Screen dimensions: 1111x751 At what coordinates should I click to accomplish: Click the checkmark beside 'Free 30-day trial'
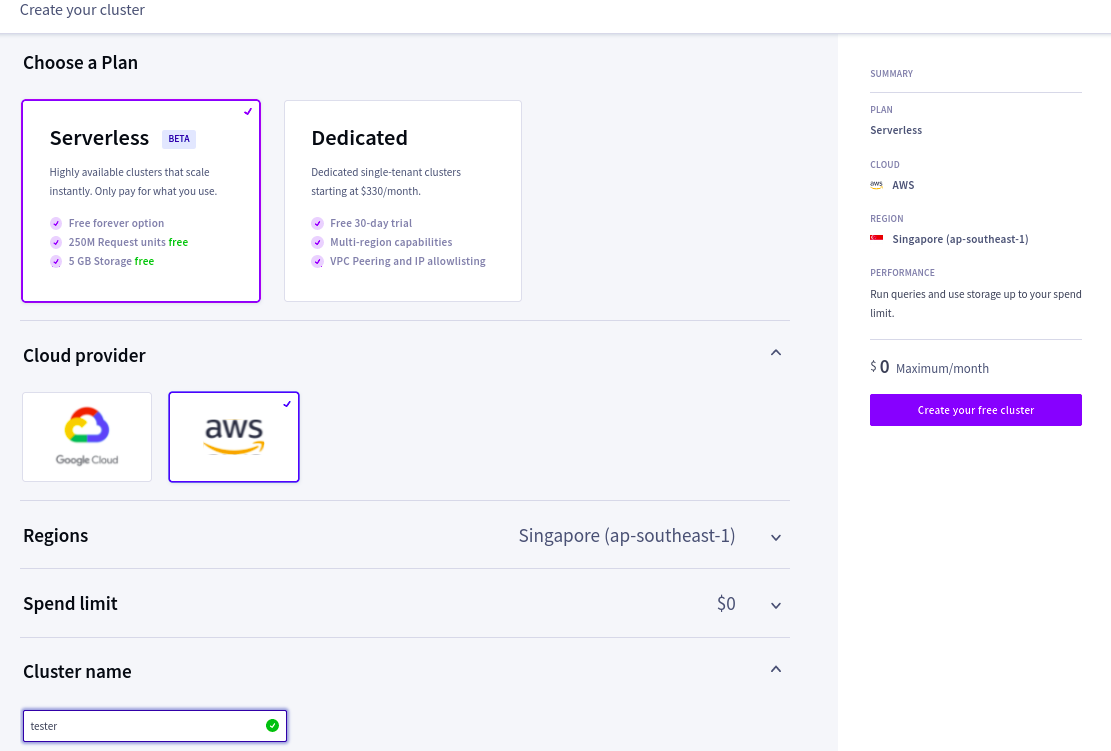[317, 223]
